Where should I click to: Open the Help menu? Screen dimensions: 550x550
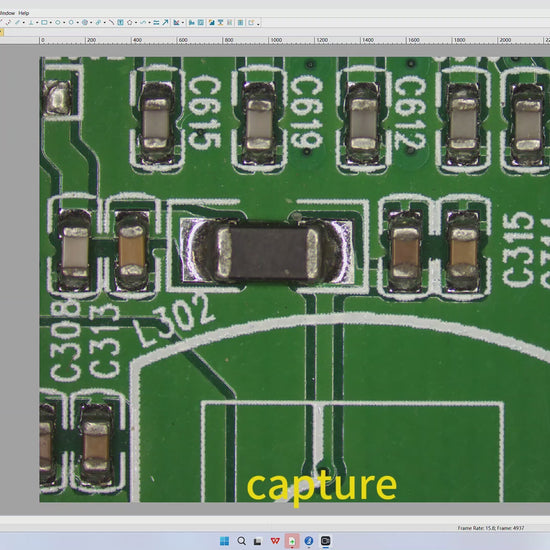tap(24, 13)
